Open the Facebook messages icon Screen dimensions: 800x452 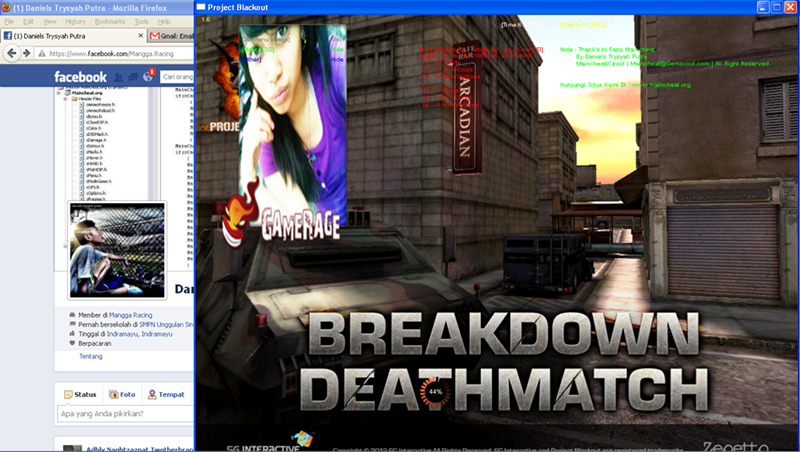point(133,77)
